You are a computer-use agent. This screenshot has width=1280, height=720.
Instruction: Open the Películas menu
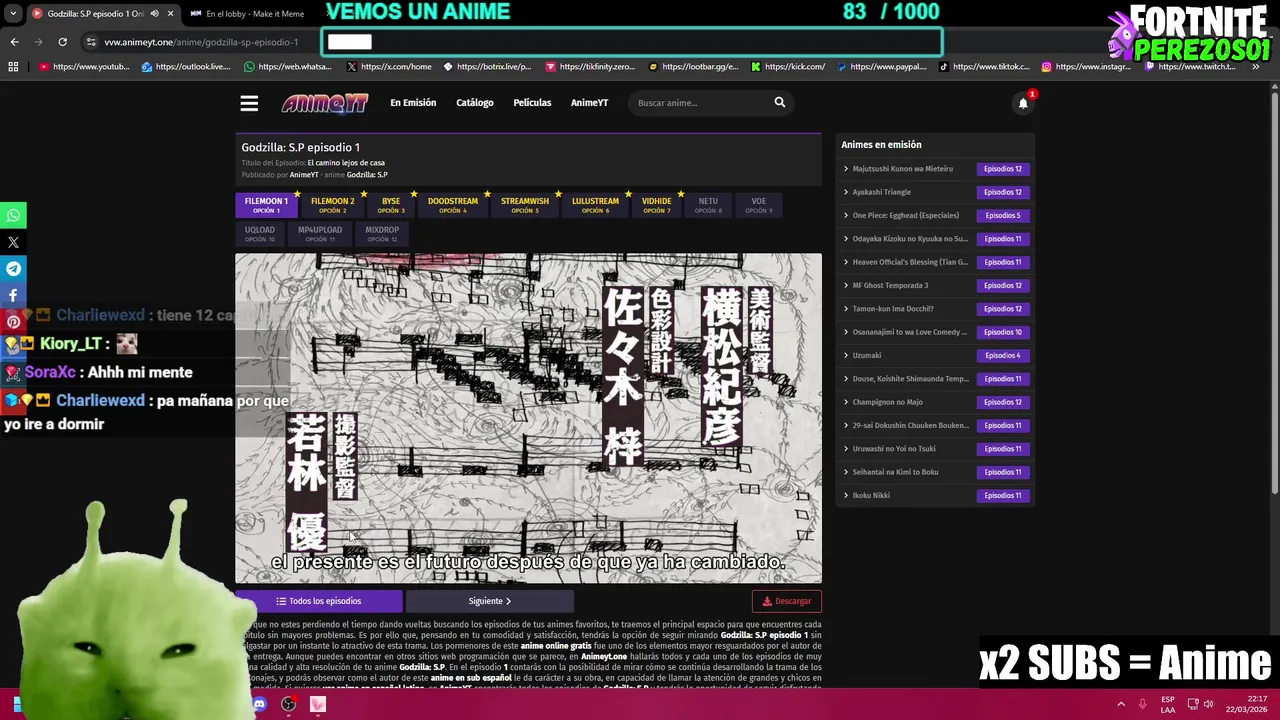tap(532, 103)
